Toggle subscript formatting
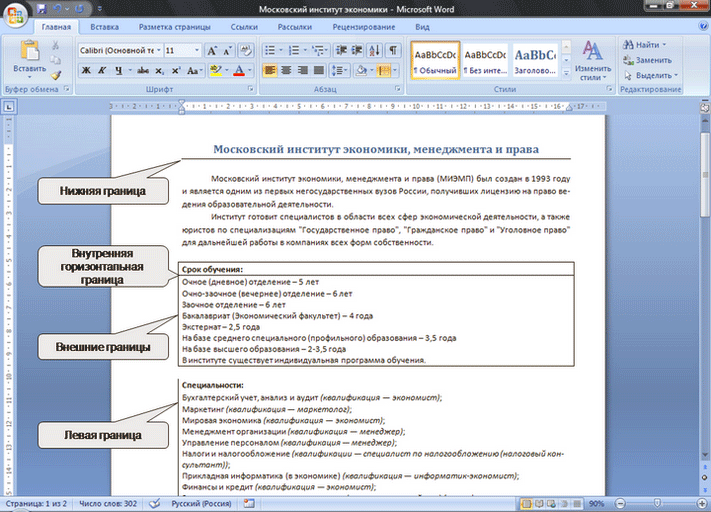The height and width of the screenshot is (512, 711). (x=159, y=70)
